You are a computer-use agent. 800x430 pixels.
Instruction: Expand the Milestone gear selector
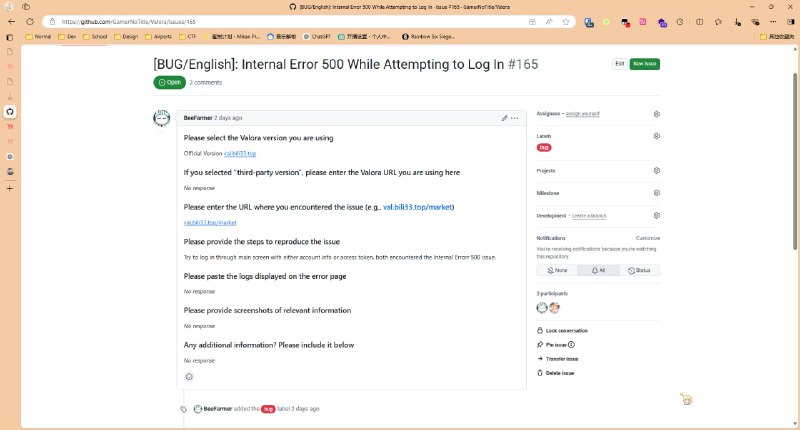(x=656, y=193)
